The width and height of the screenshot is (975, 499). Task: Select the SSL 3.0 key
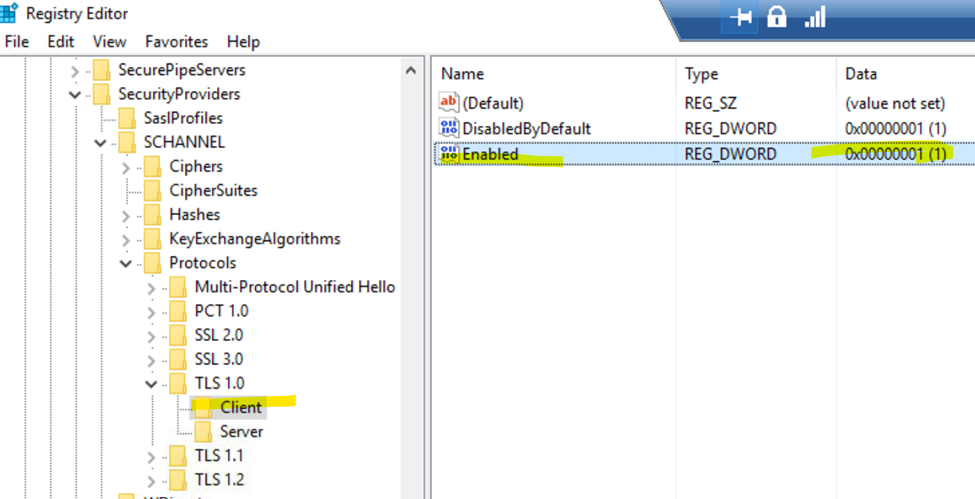point(219,359)
